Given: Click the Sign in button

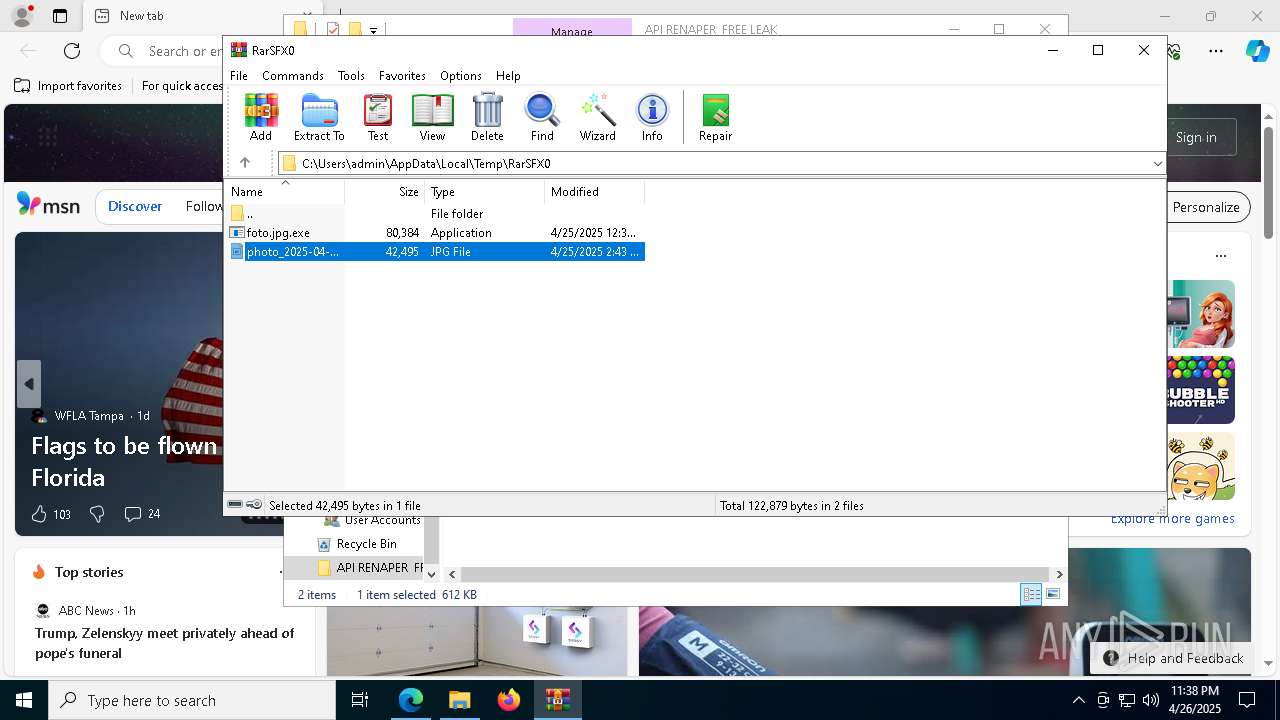Looking at the screenshot, I should pyautogui.click(x=1196, y=137).
